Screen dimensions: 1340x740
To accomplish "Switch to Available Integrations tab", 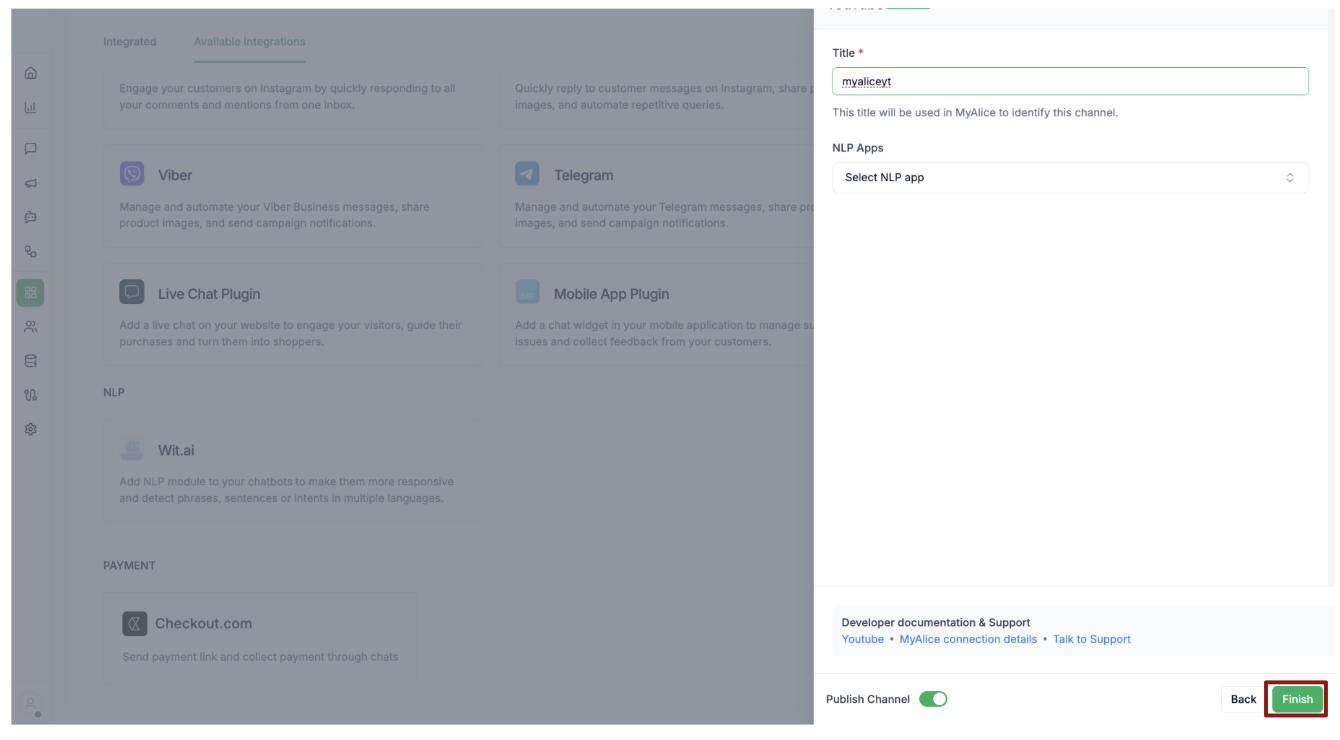I will 250,42.
